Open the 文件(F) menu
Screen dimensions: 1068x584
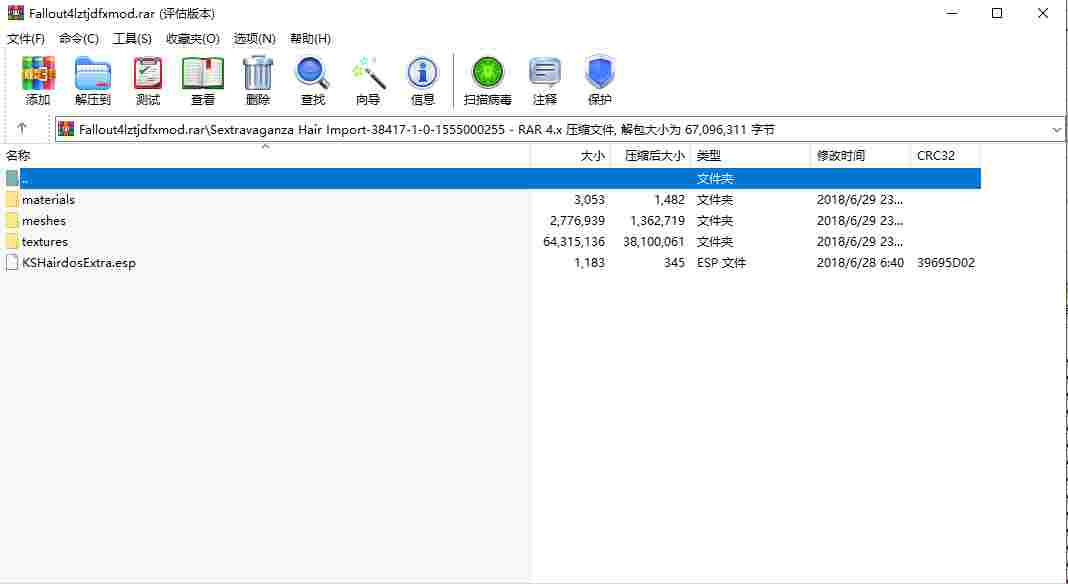(x=26, y=39)
